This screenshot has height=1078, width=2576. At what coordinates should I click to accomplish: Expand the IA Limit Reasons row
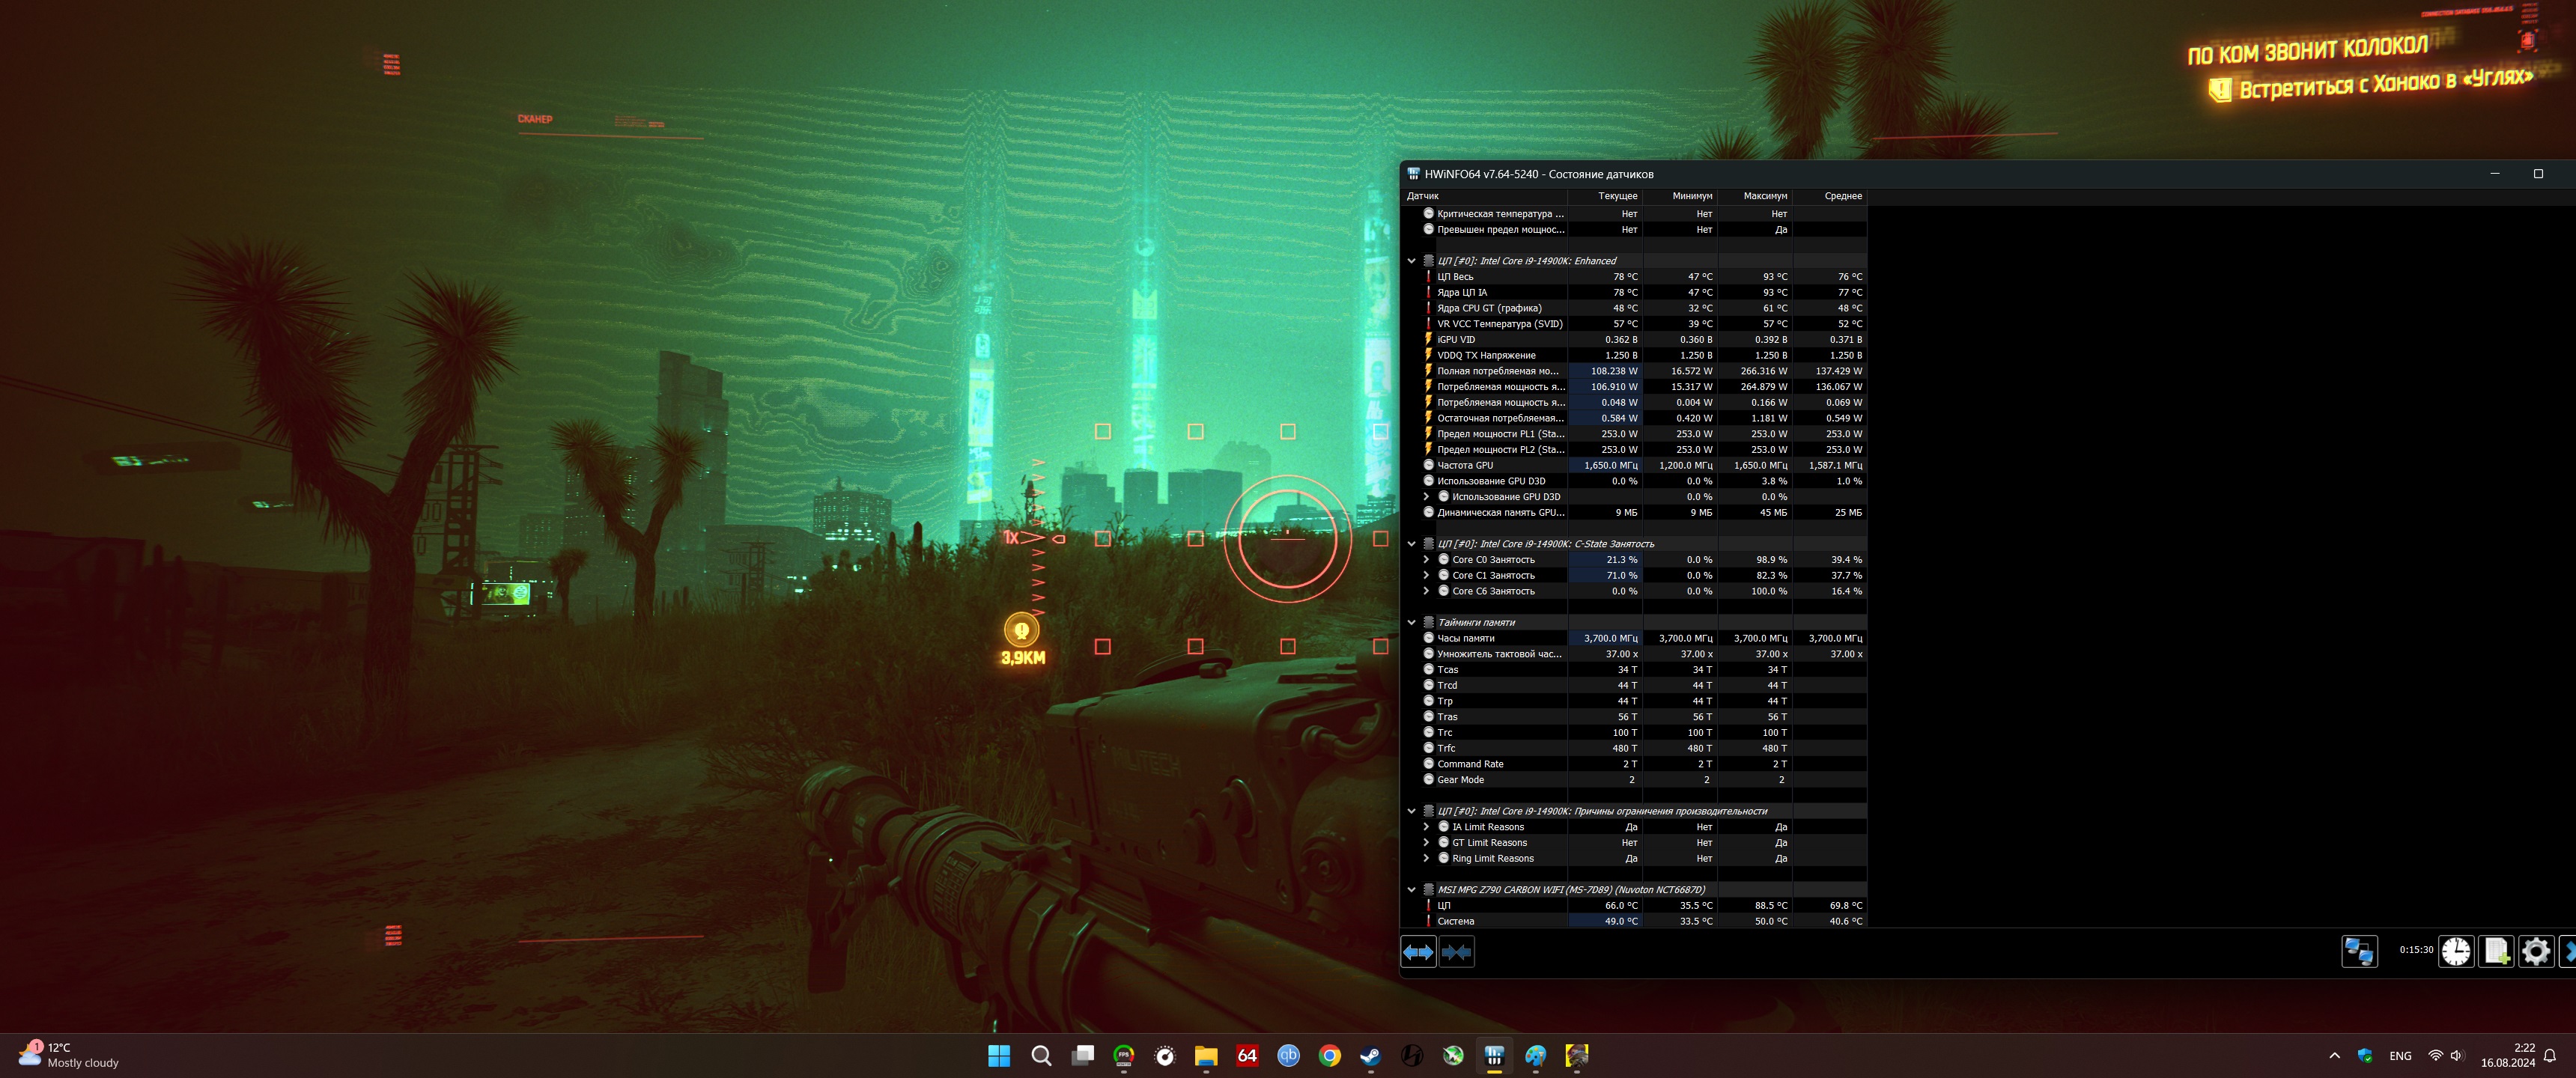[1426, 827]
